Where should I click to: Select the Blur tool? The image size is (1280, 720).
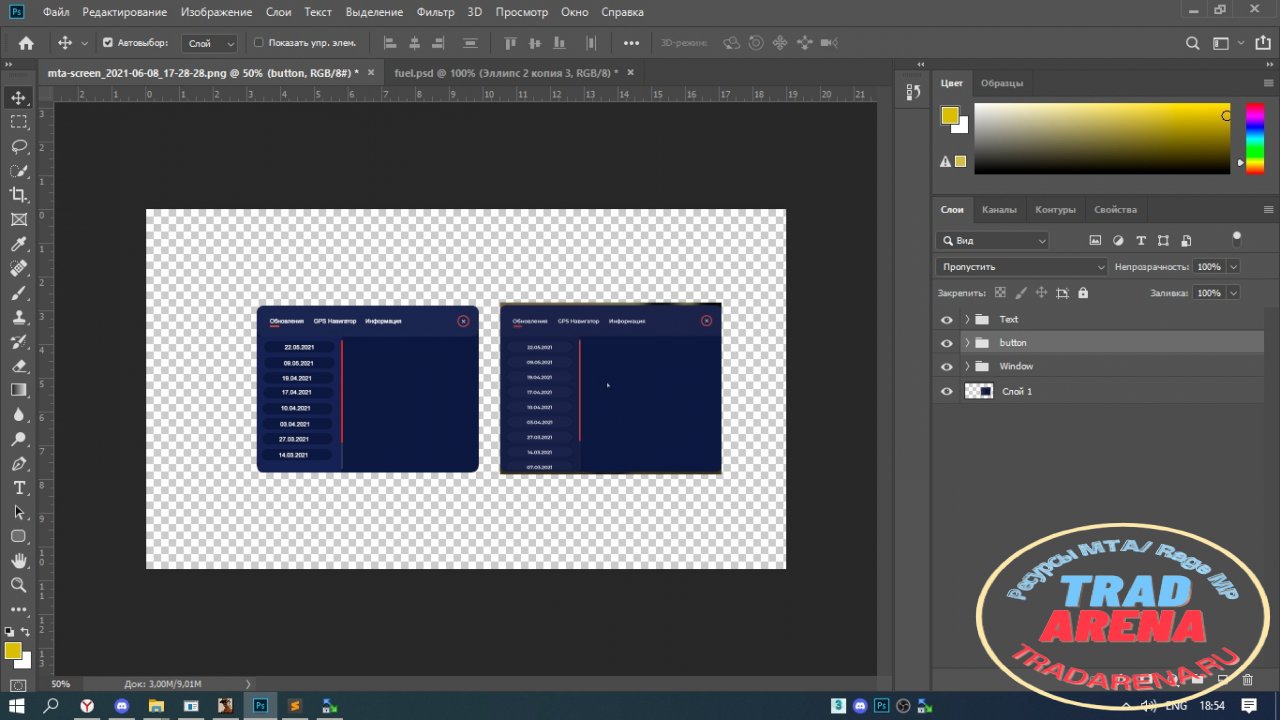click(19, 415)
